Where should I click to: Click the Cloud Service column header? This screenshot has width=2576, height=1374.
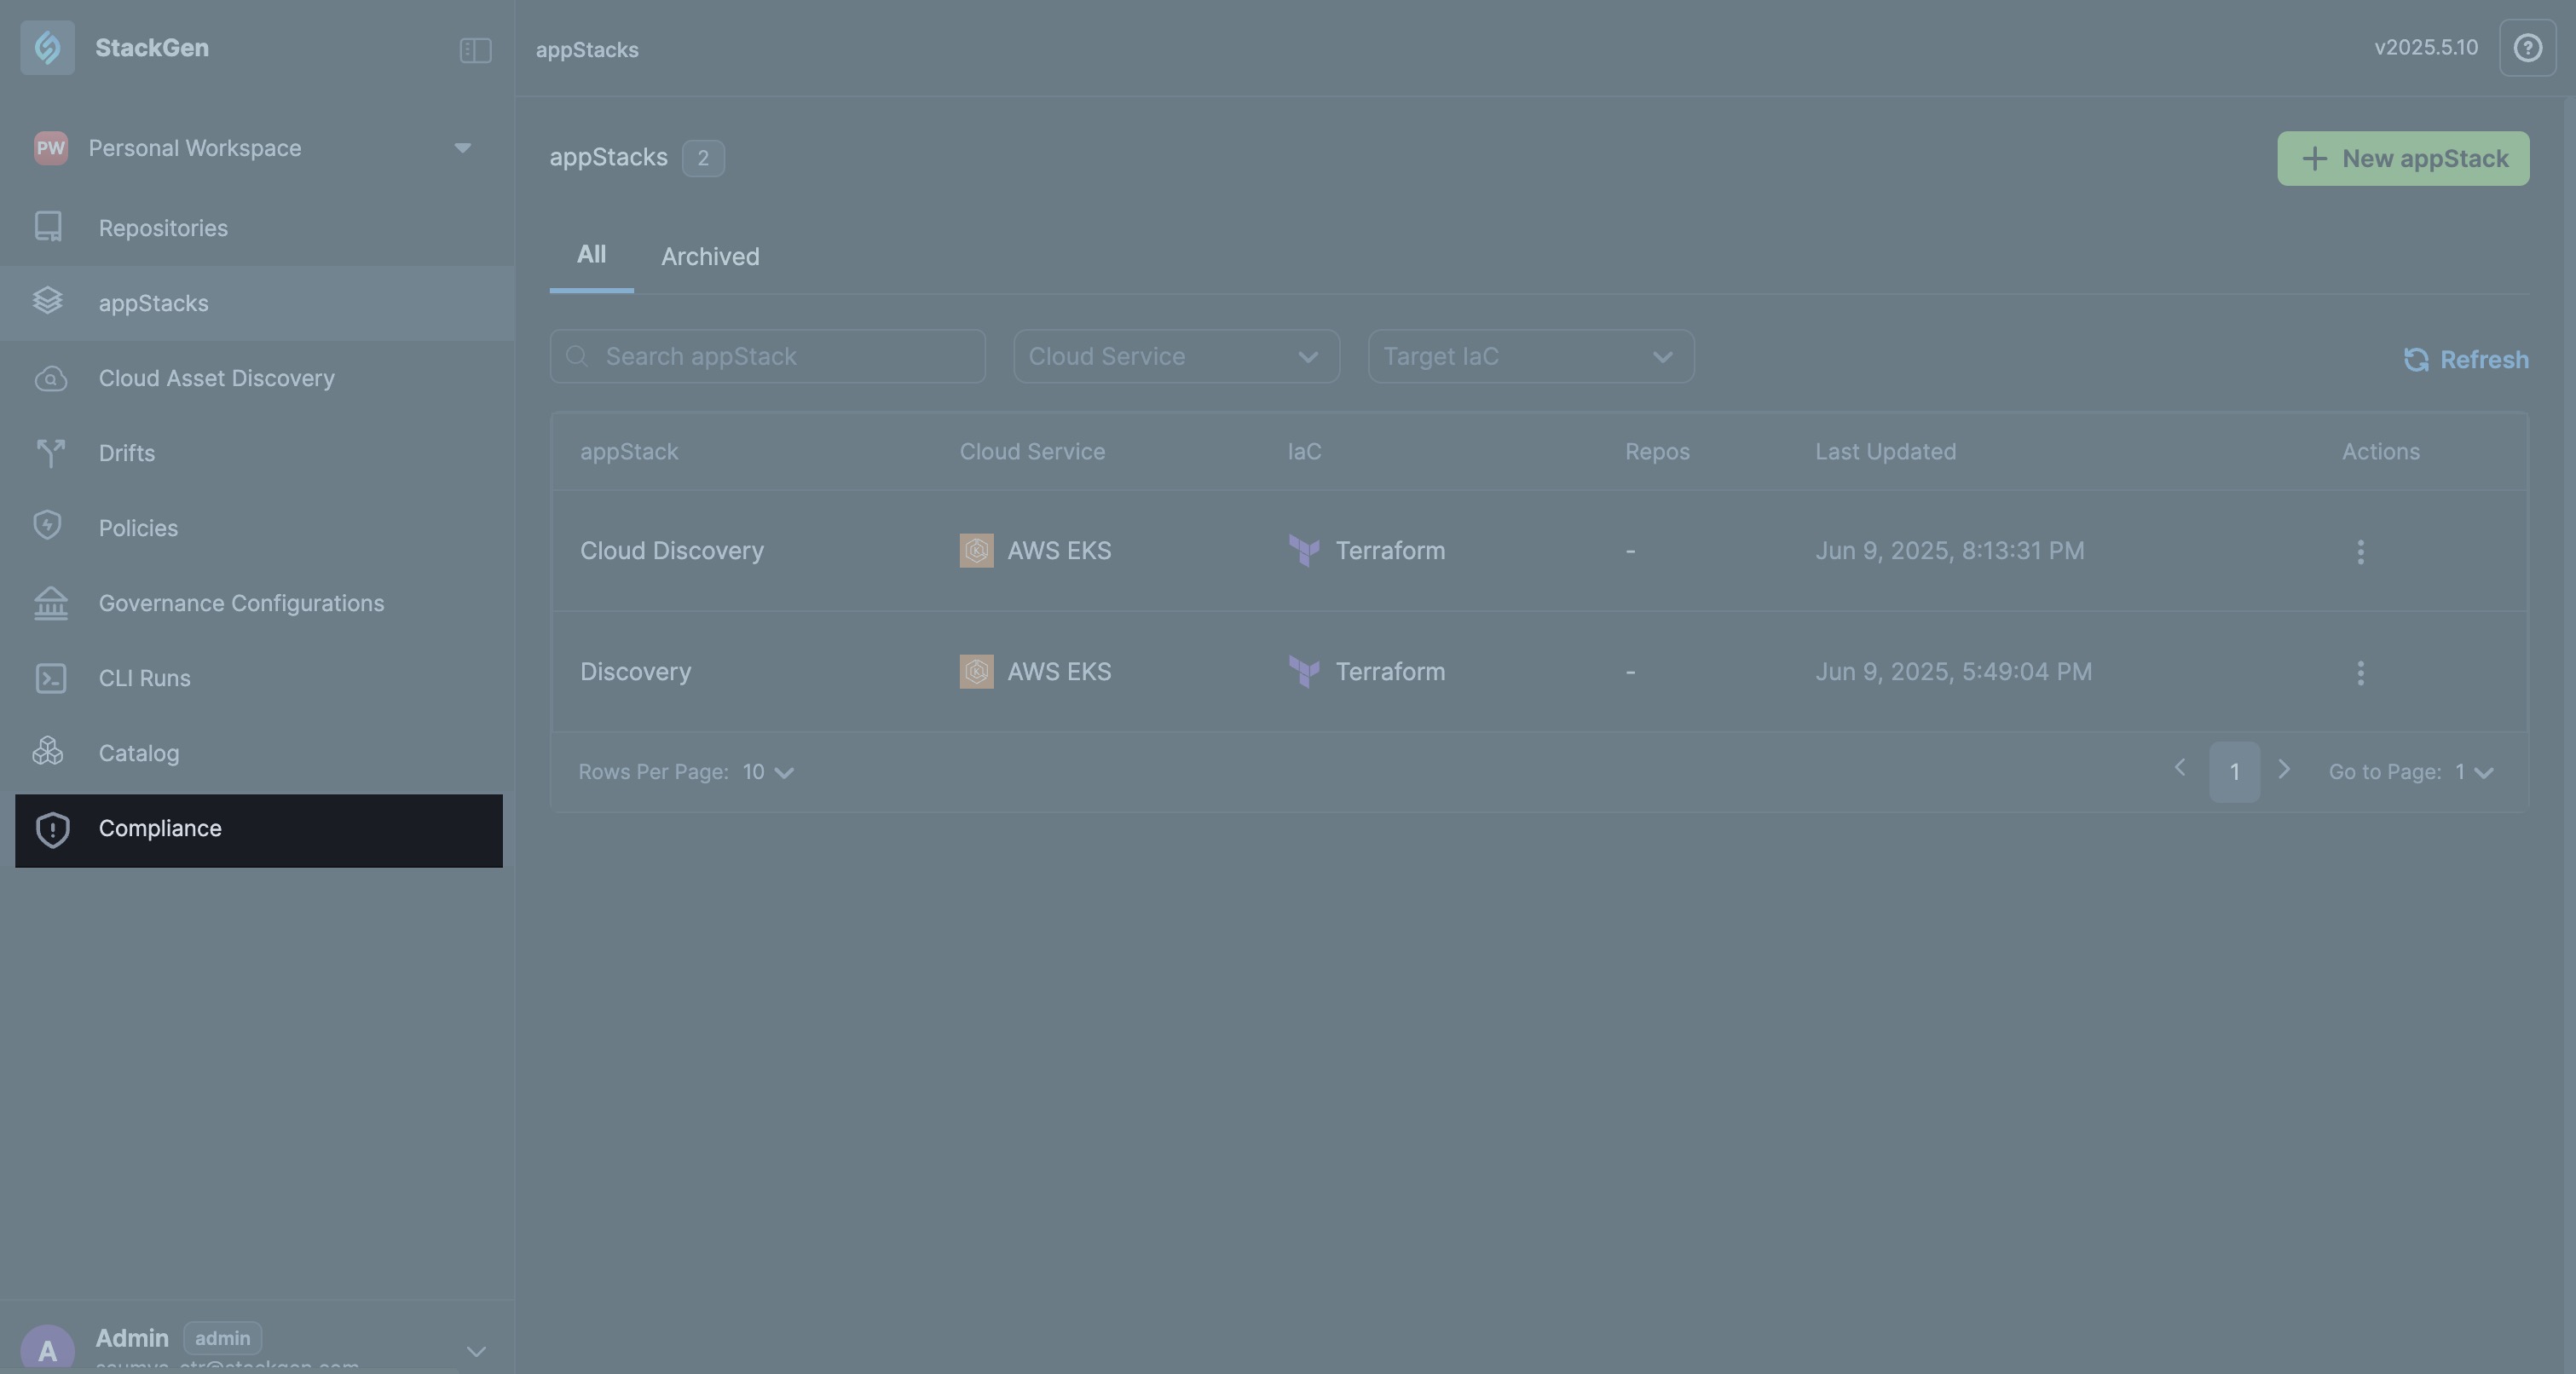[x=1032, y=452]
